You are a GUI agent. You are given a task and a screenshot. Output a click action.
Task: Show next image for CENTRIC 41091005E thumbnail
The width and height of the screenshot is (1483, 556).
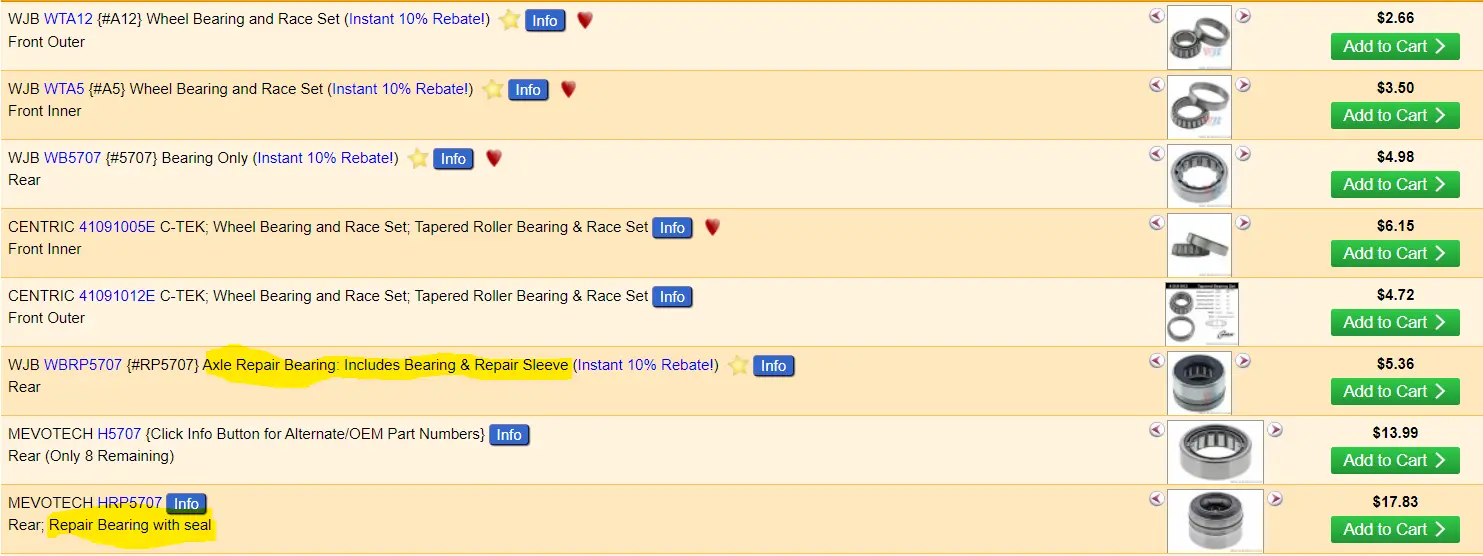coord(1243,223)
